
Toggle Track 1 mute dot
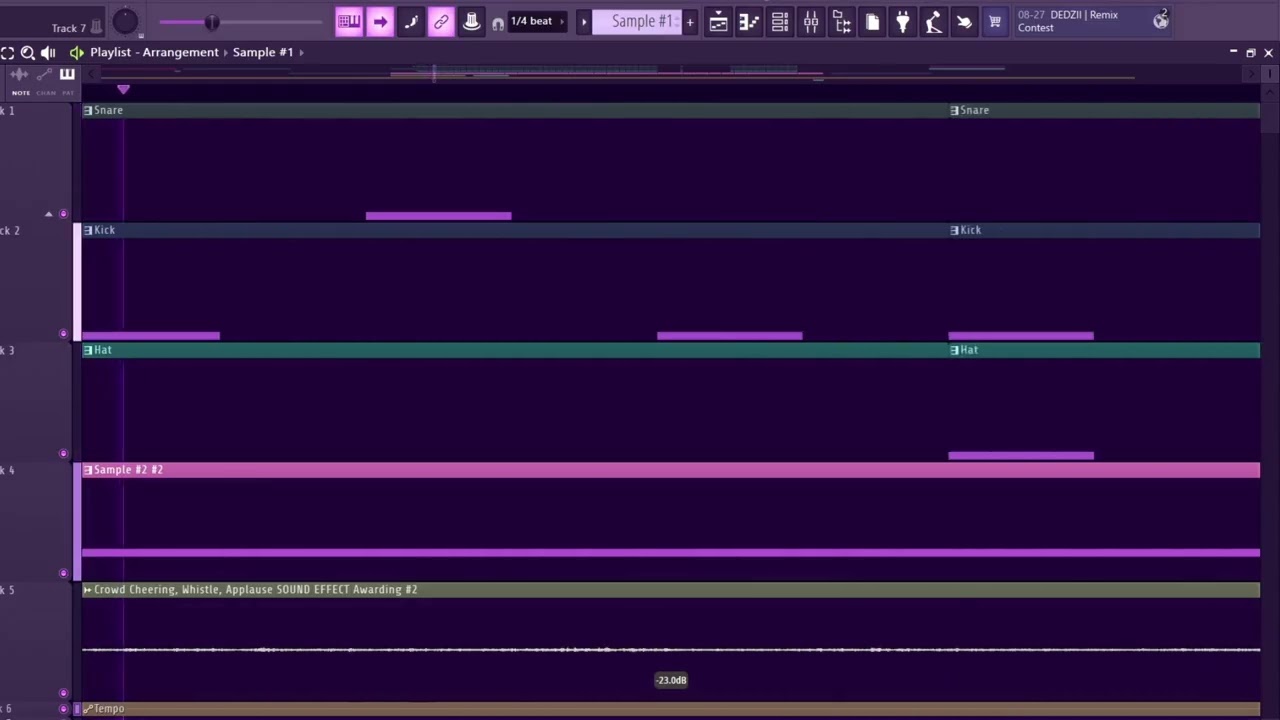(x=64, y=214)
